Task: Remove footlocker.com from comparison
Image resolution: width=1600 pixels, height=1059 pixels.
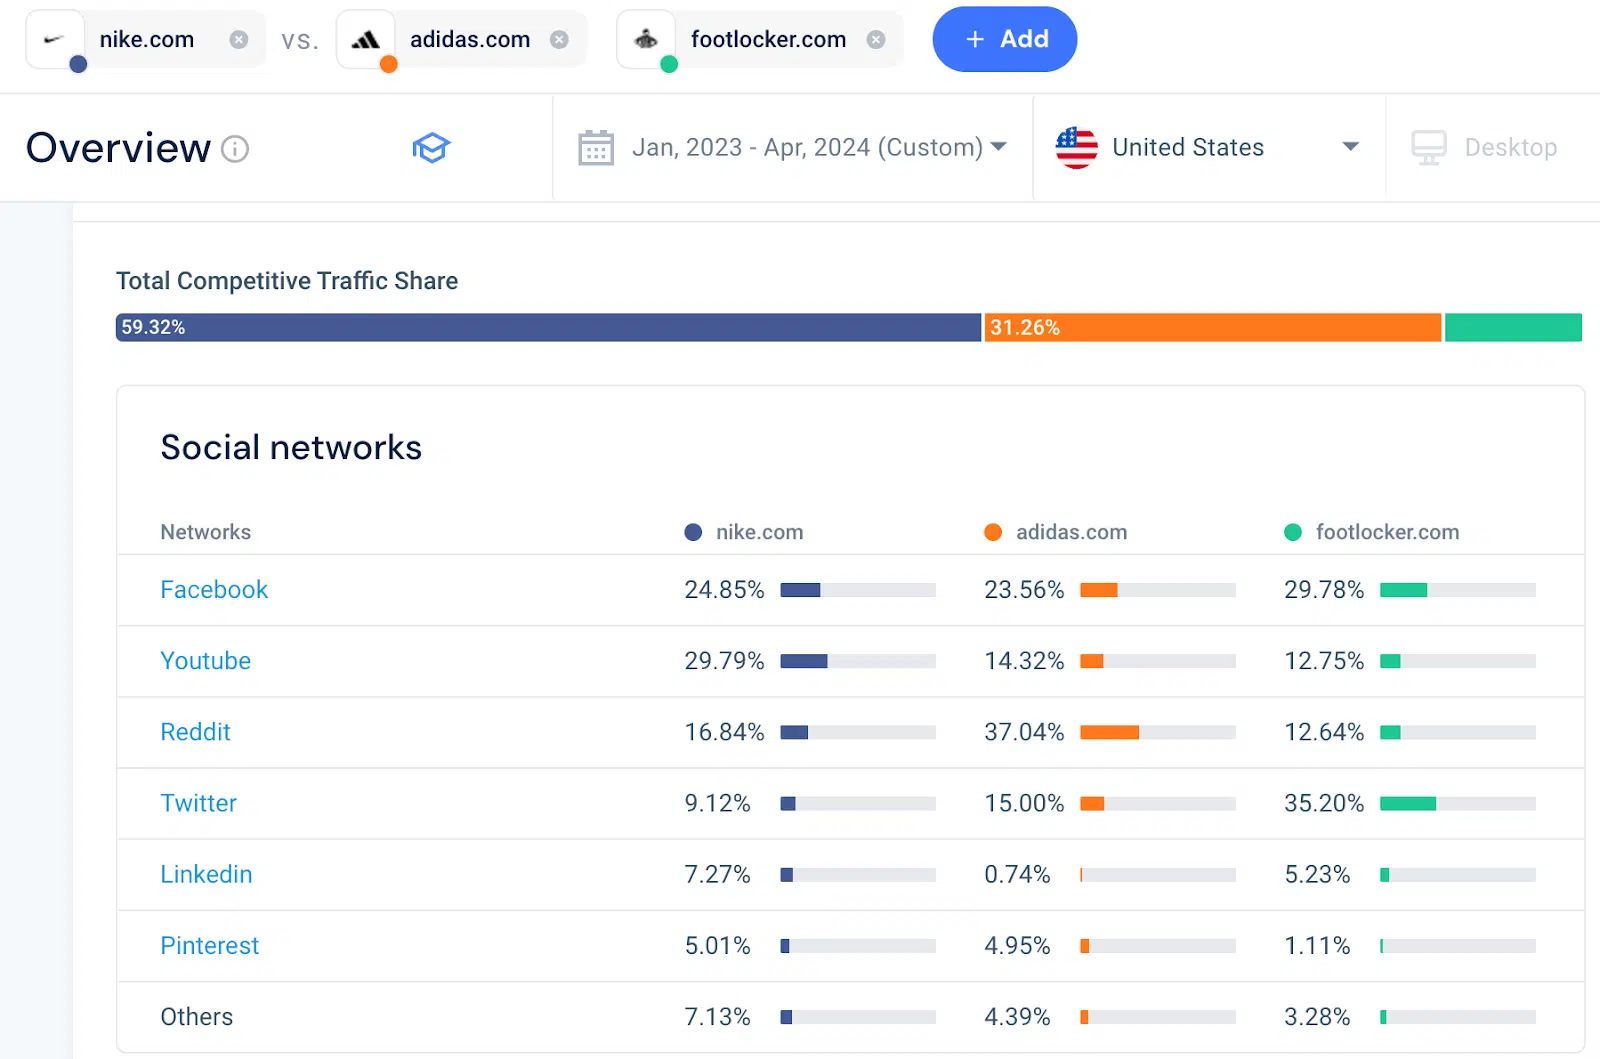Action: [x=876, y=40]
